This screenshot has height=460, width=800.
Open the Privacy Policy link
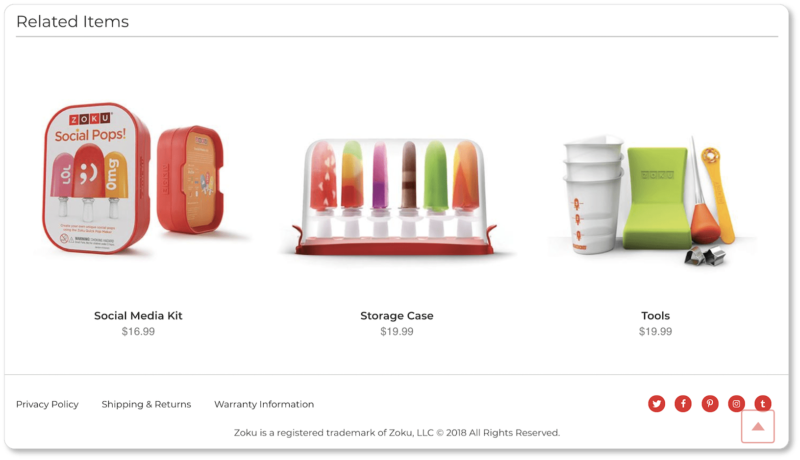[47, 404]
